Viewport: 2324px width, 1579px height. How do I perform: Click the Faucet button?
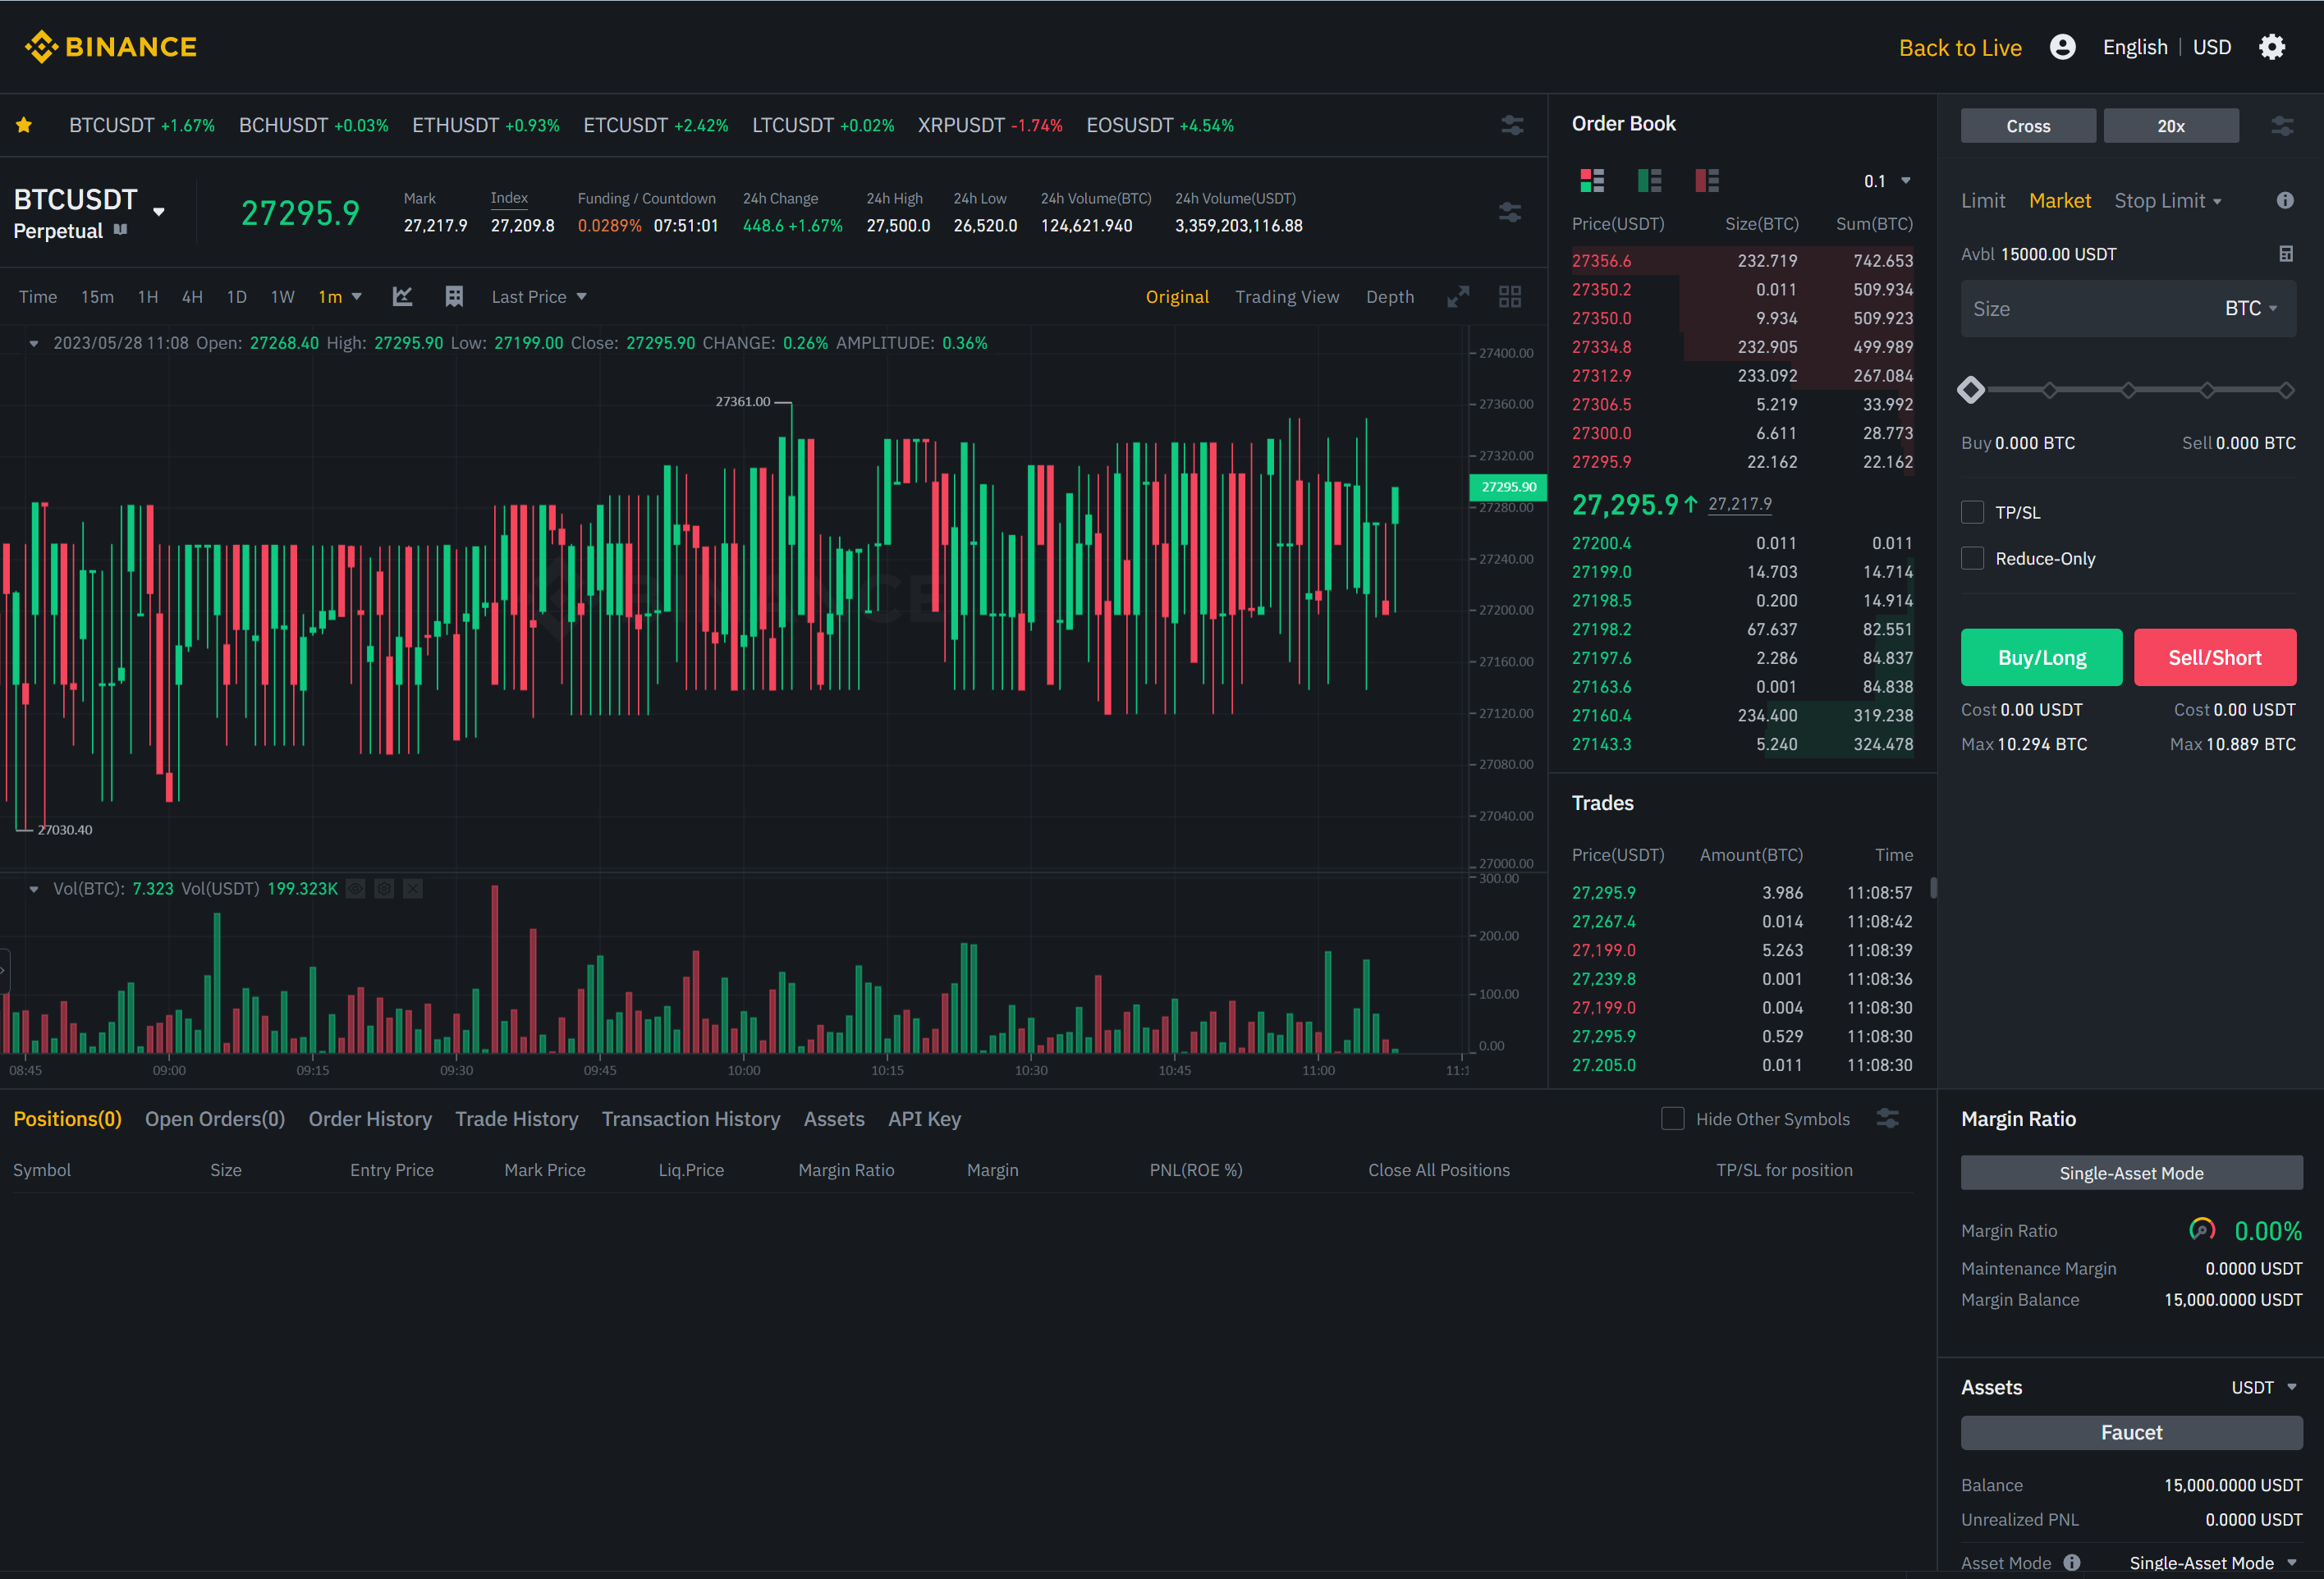click(x=2131, y=1432)
